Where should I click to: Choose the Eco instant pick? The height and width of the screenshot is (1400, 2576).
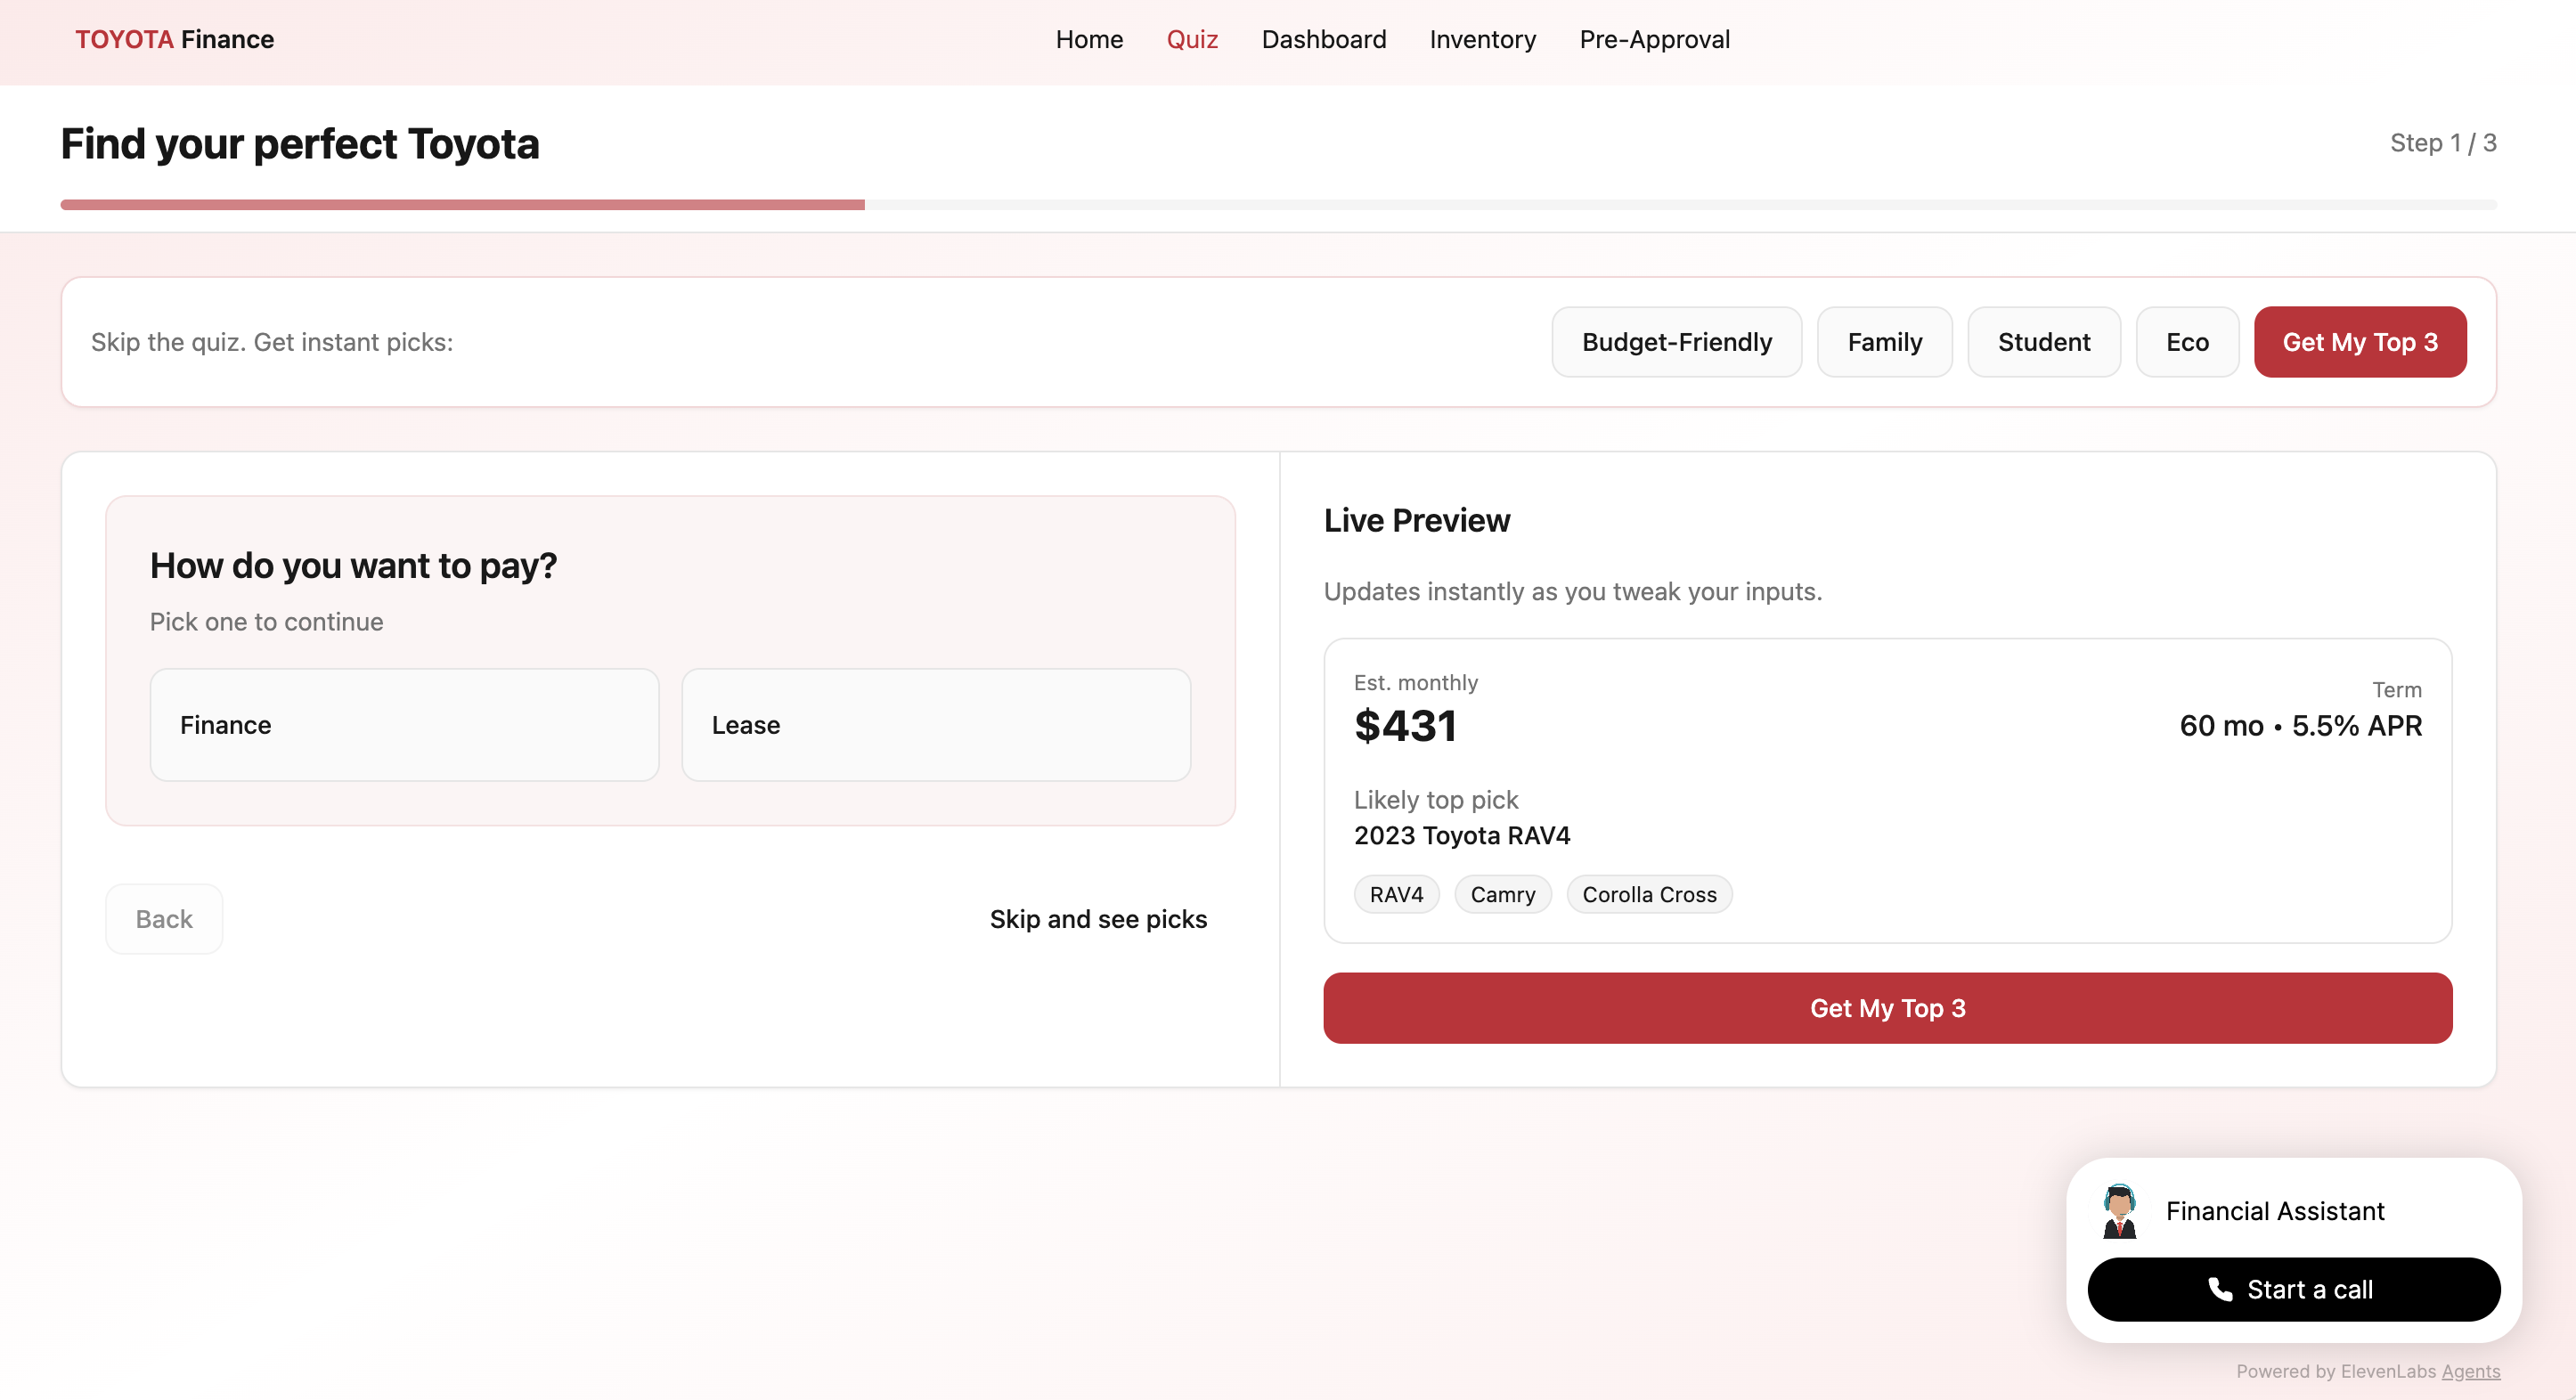coord(2187,342)
